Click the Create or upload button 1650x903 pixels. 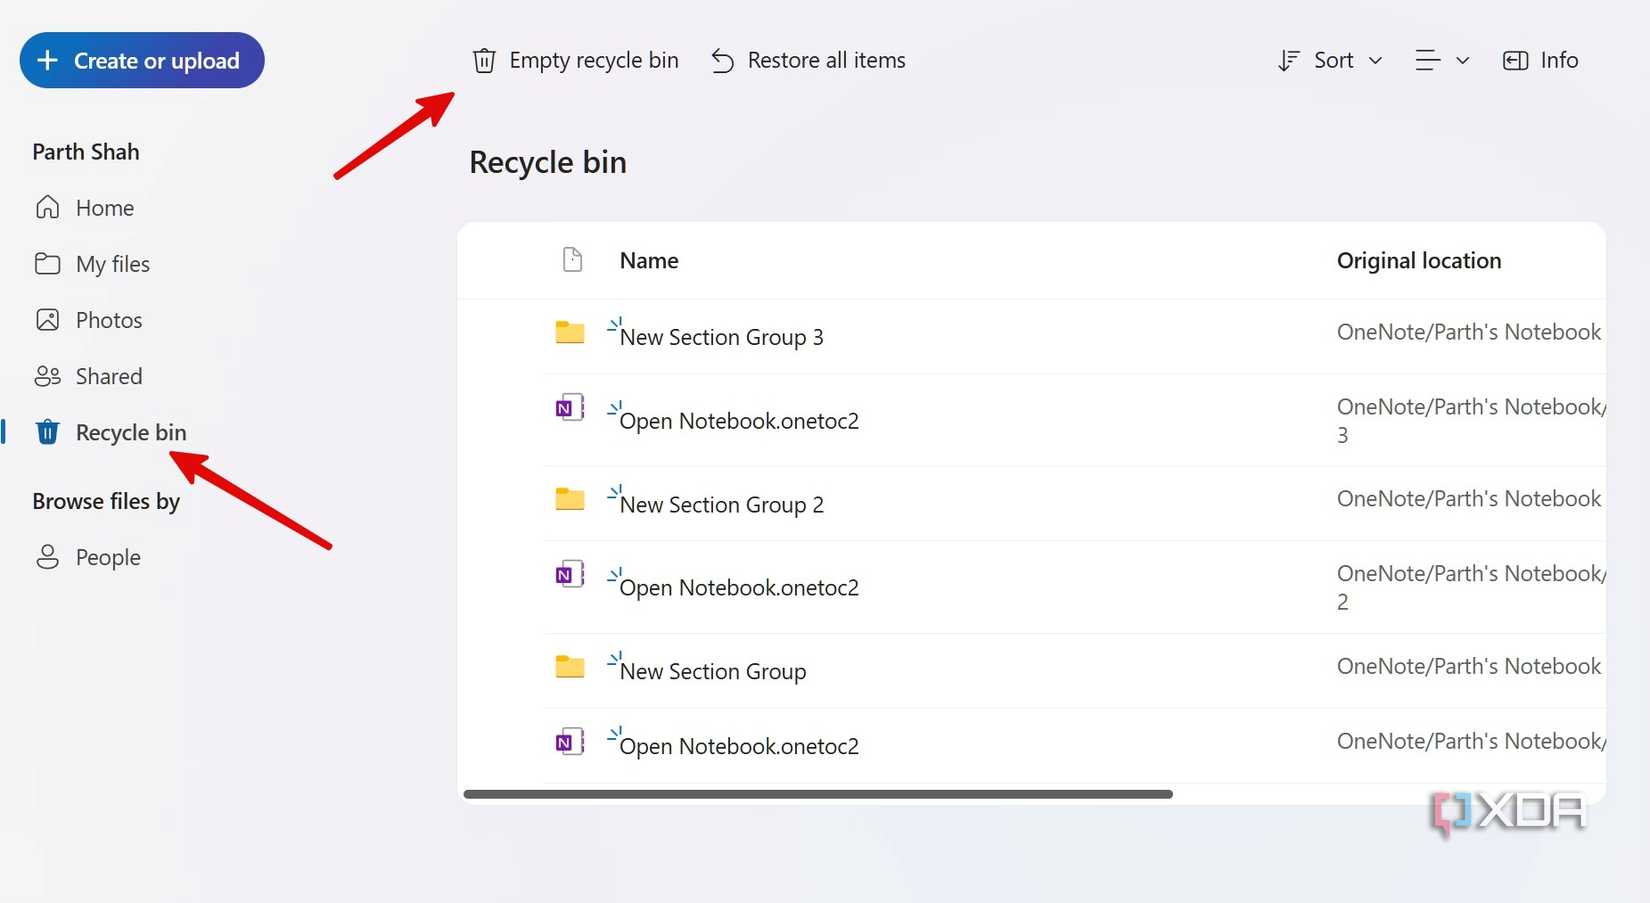point(142,60)
